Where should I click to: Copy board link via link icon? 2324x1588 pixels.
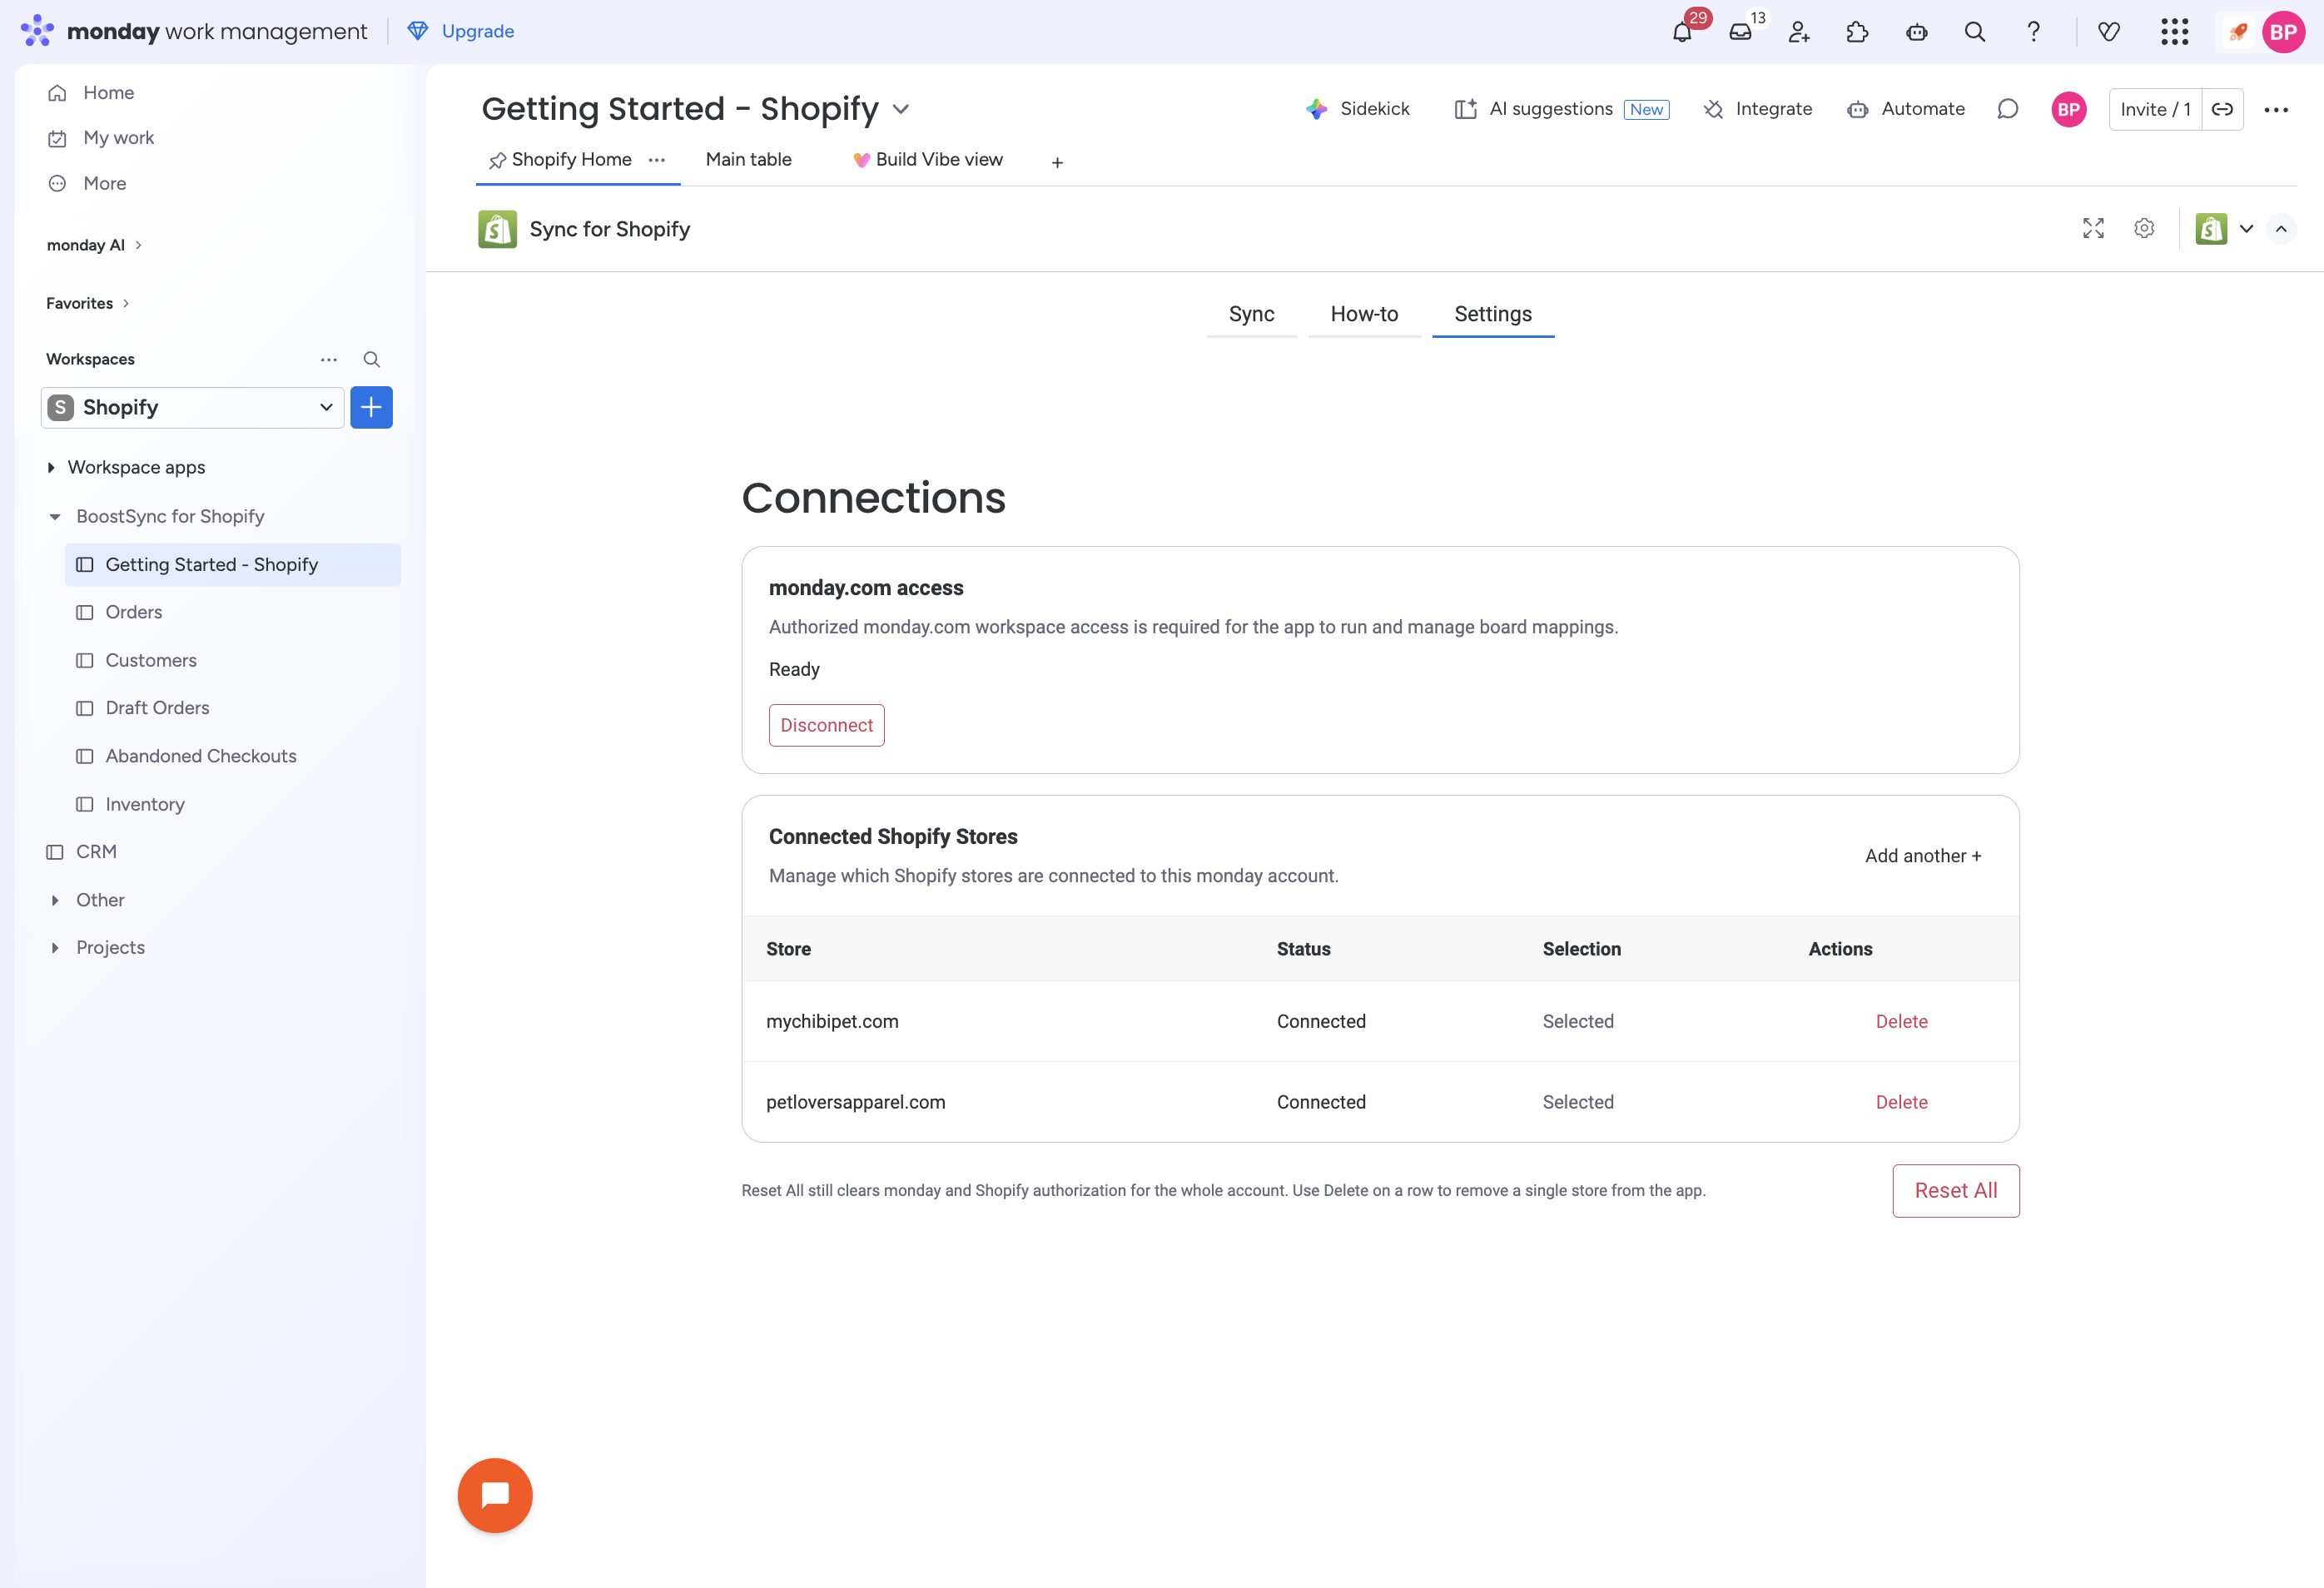2222,109
